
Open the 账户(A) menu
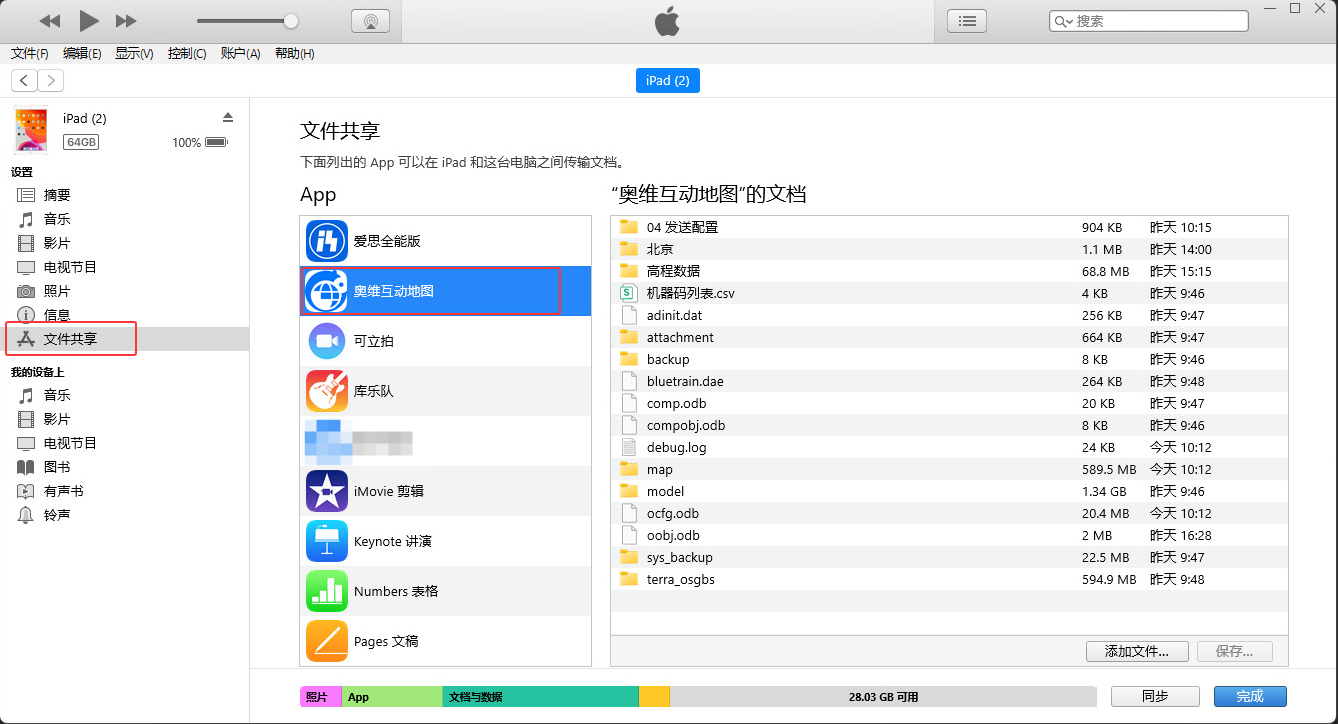pyautogui.click(x=240, y=53)
